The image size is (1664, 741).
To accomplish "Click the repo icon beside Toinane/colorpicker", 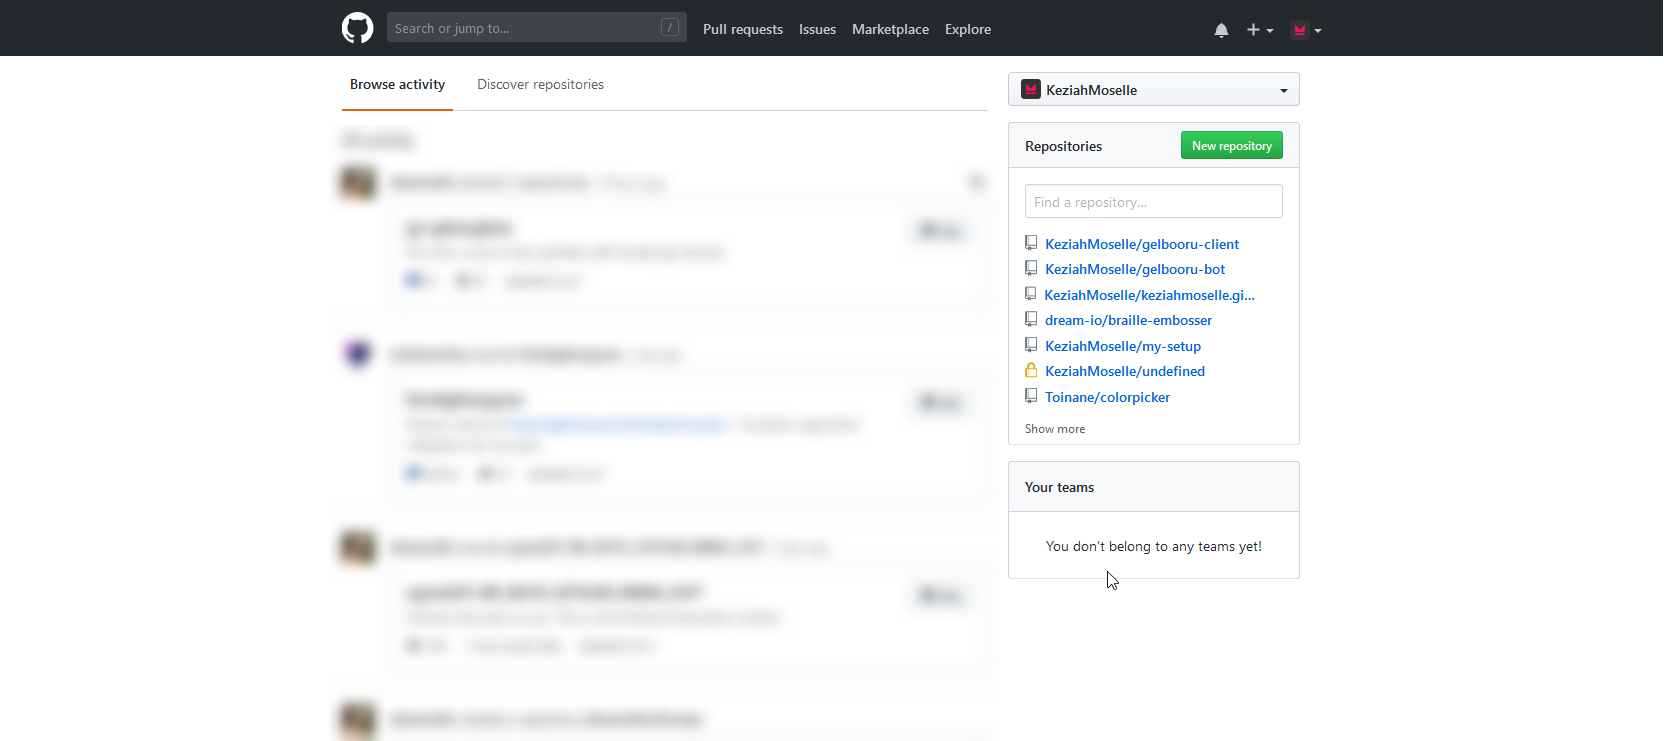I will (1031, 396).
